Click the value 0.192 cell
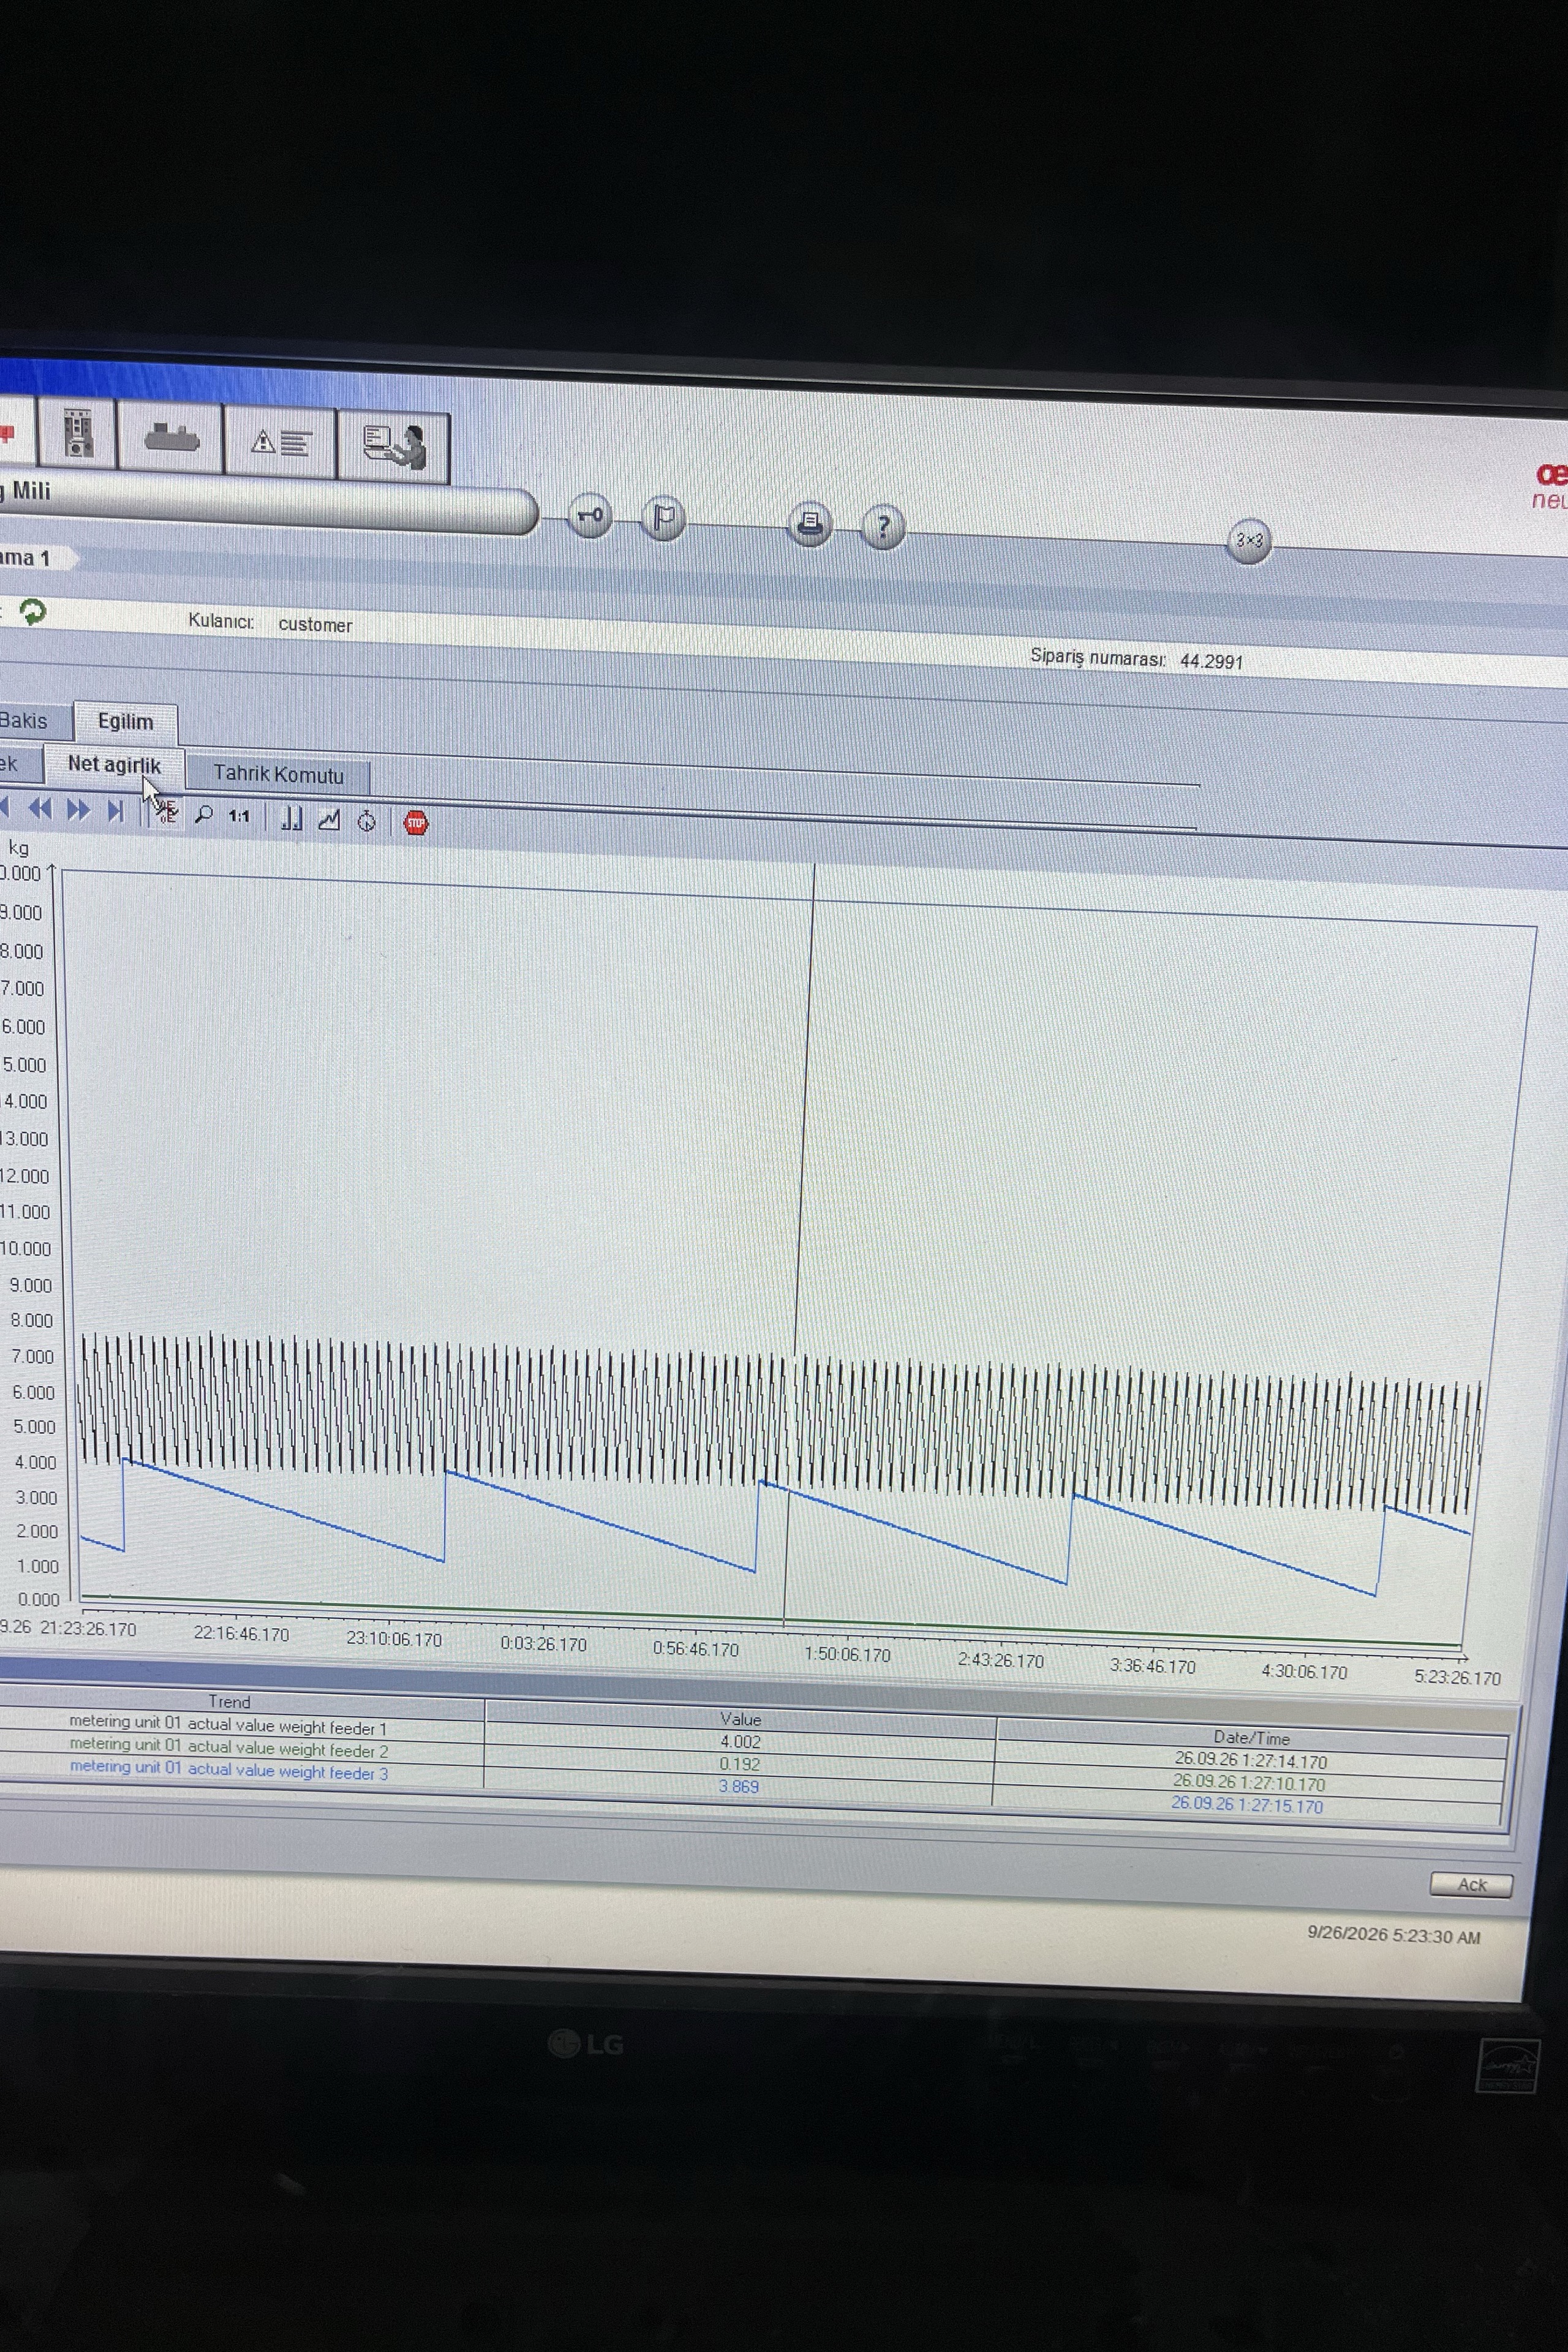 pos(740,1765)
